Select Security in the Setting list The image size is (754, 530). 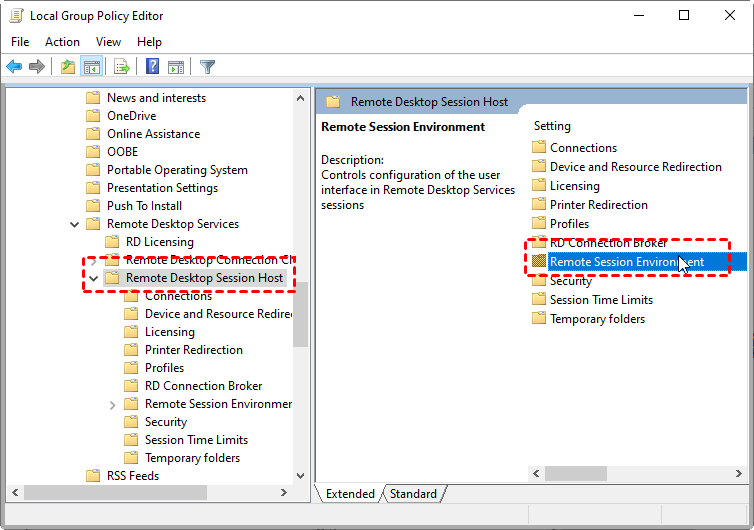[571, 281]
